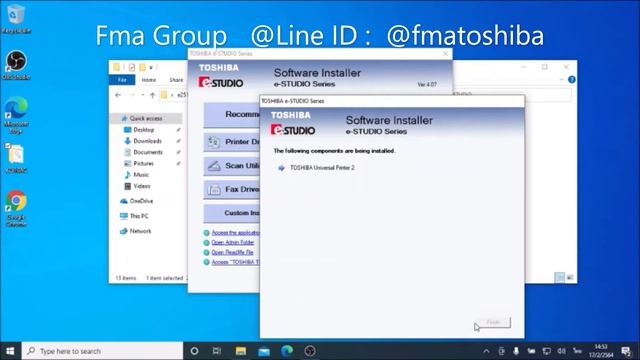Click the network tray icon
Viewport: 640px width, 360px height.
tap(546, 351)
